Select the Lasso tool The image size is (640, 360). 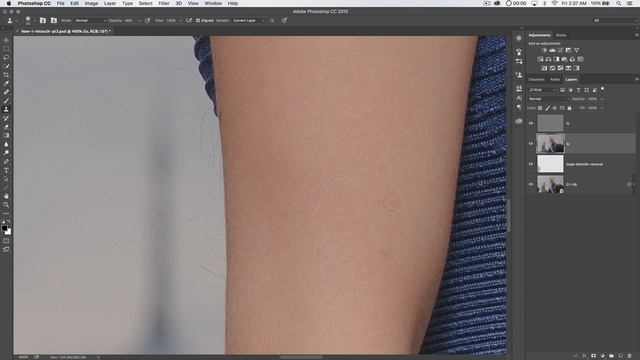coord(6,57)
